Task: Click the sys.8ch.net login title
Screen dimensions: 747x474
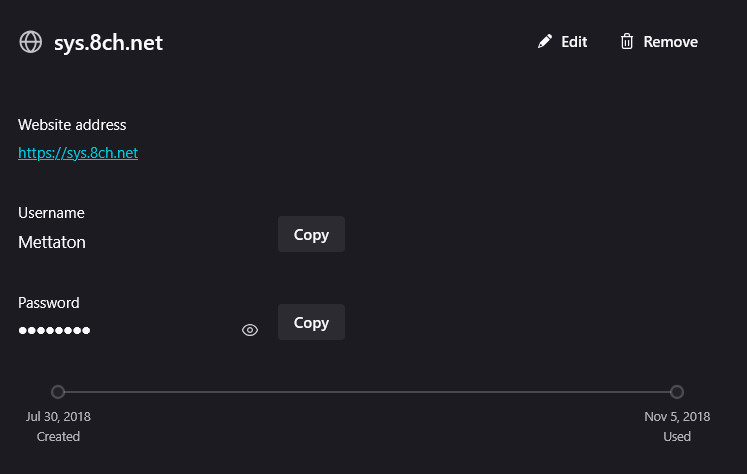Action: pos(108,43)
